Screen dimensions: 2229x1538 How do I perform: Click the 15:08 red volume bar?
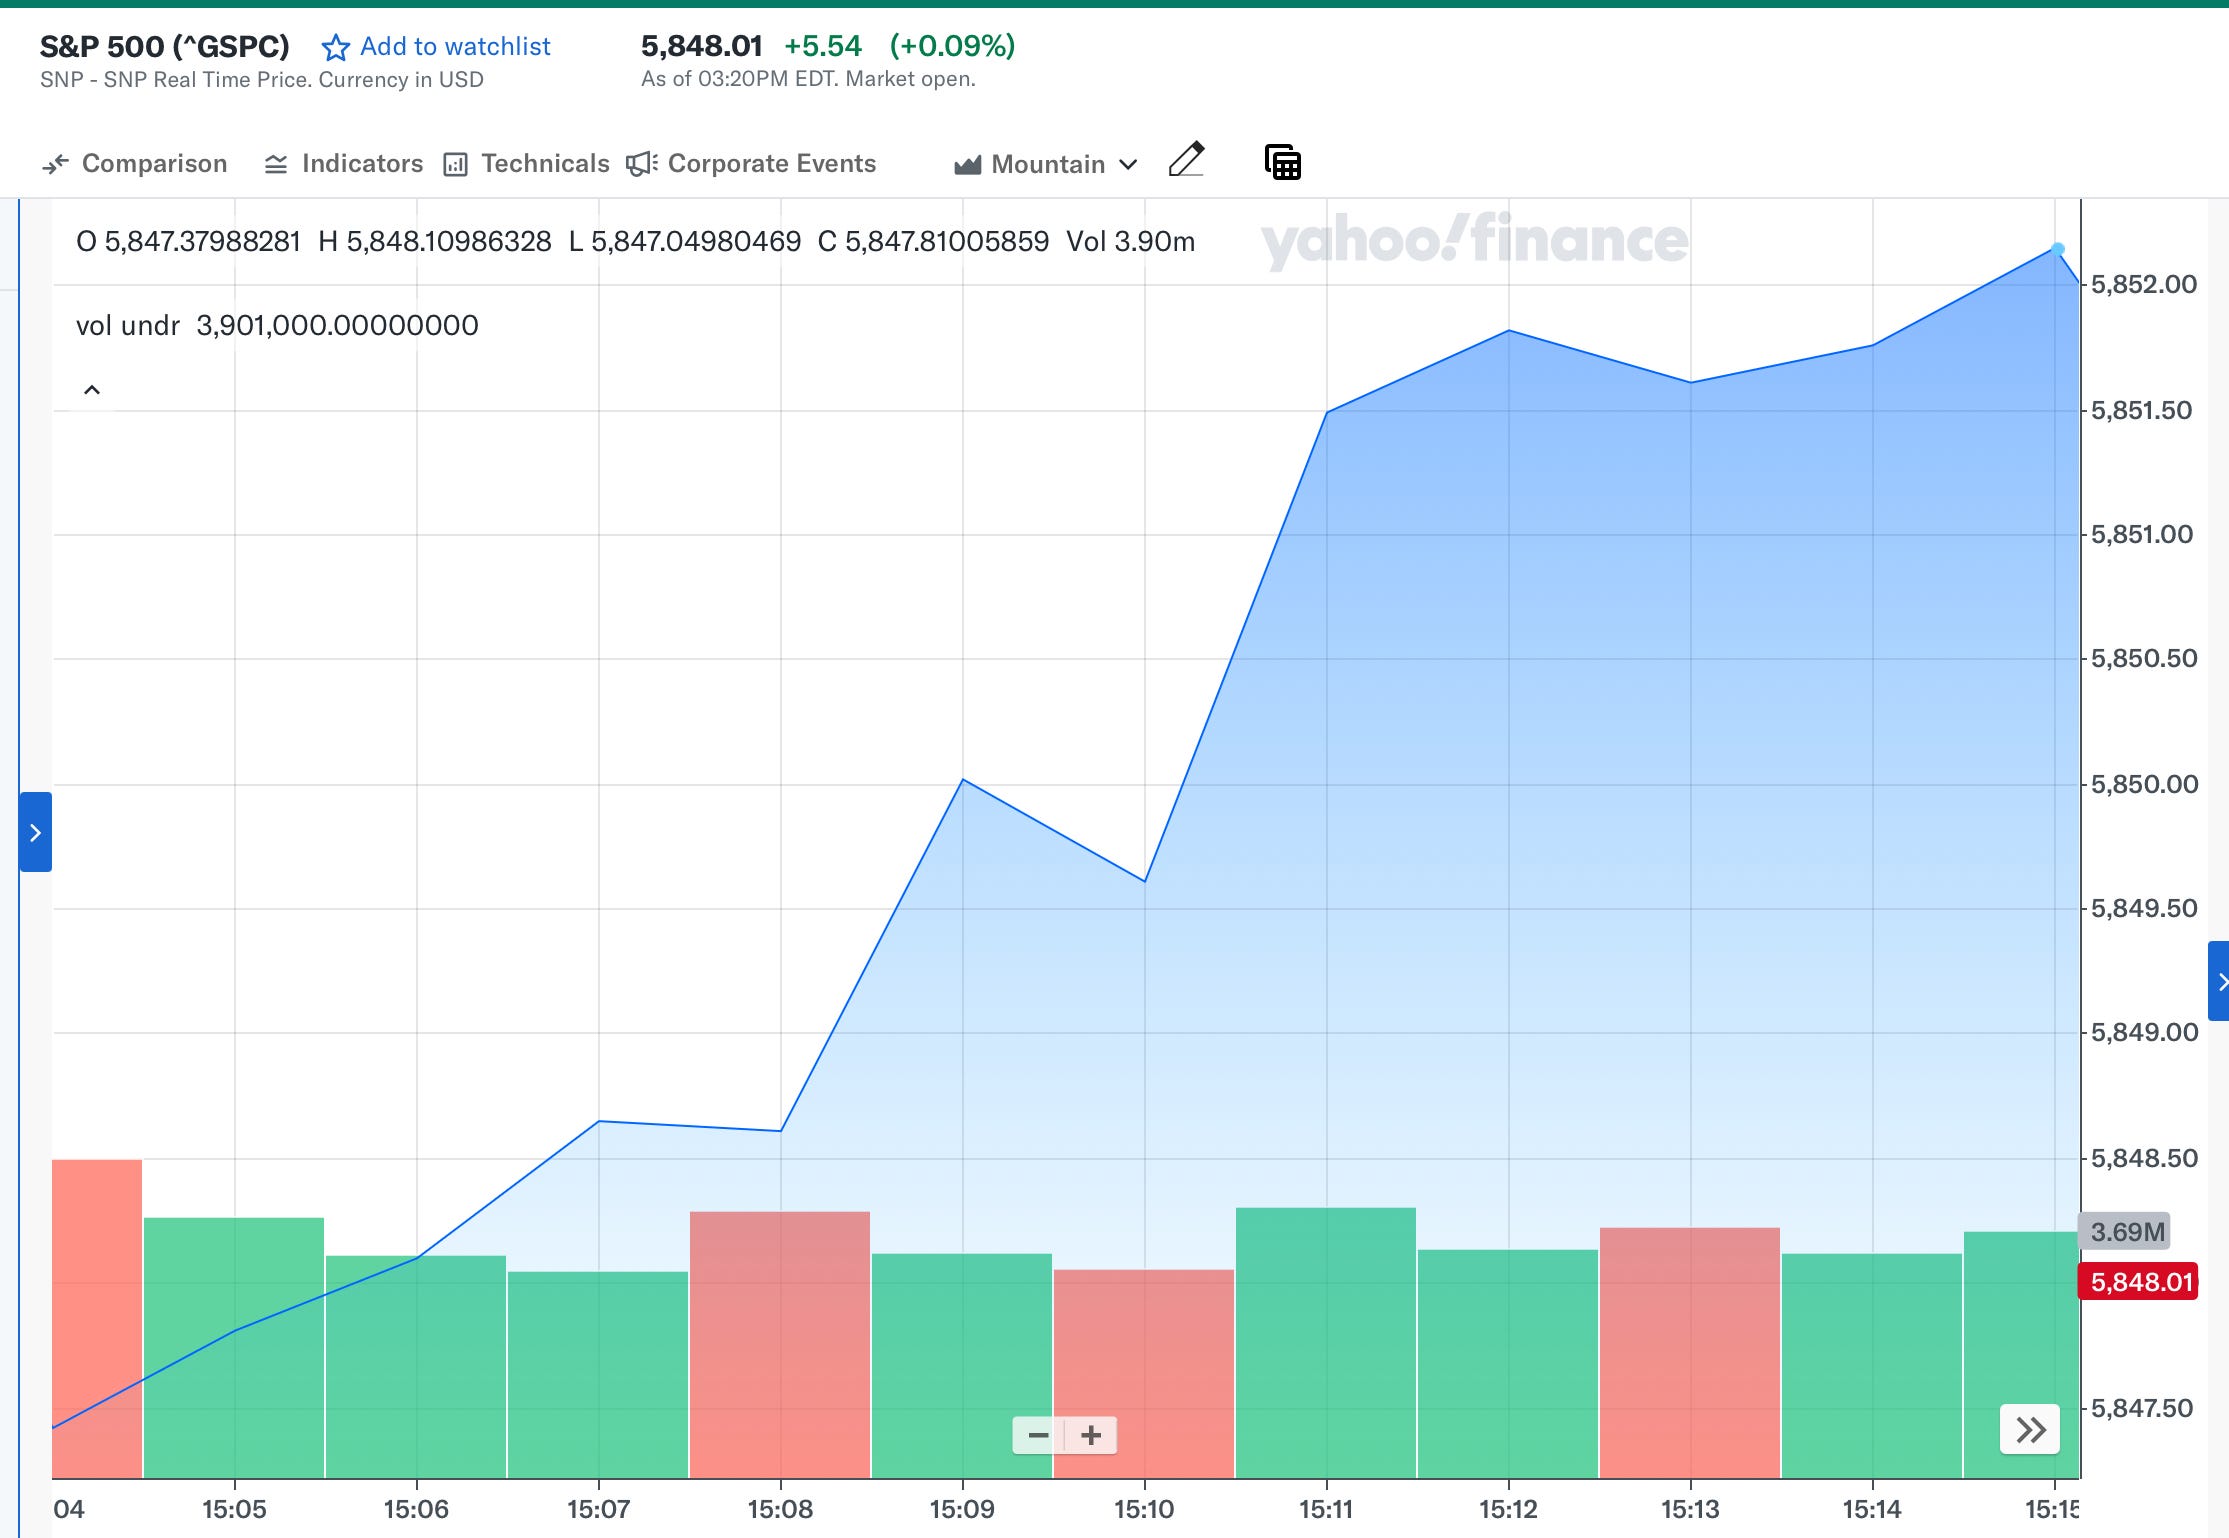coord(780,1344)
